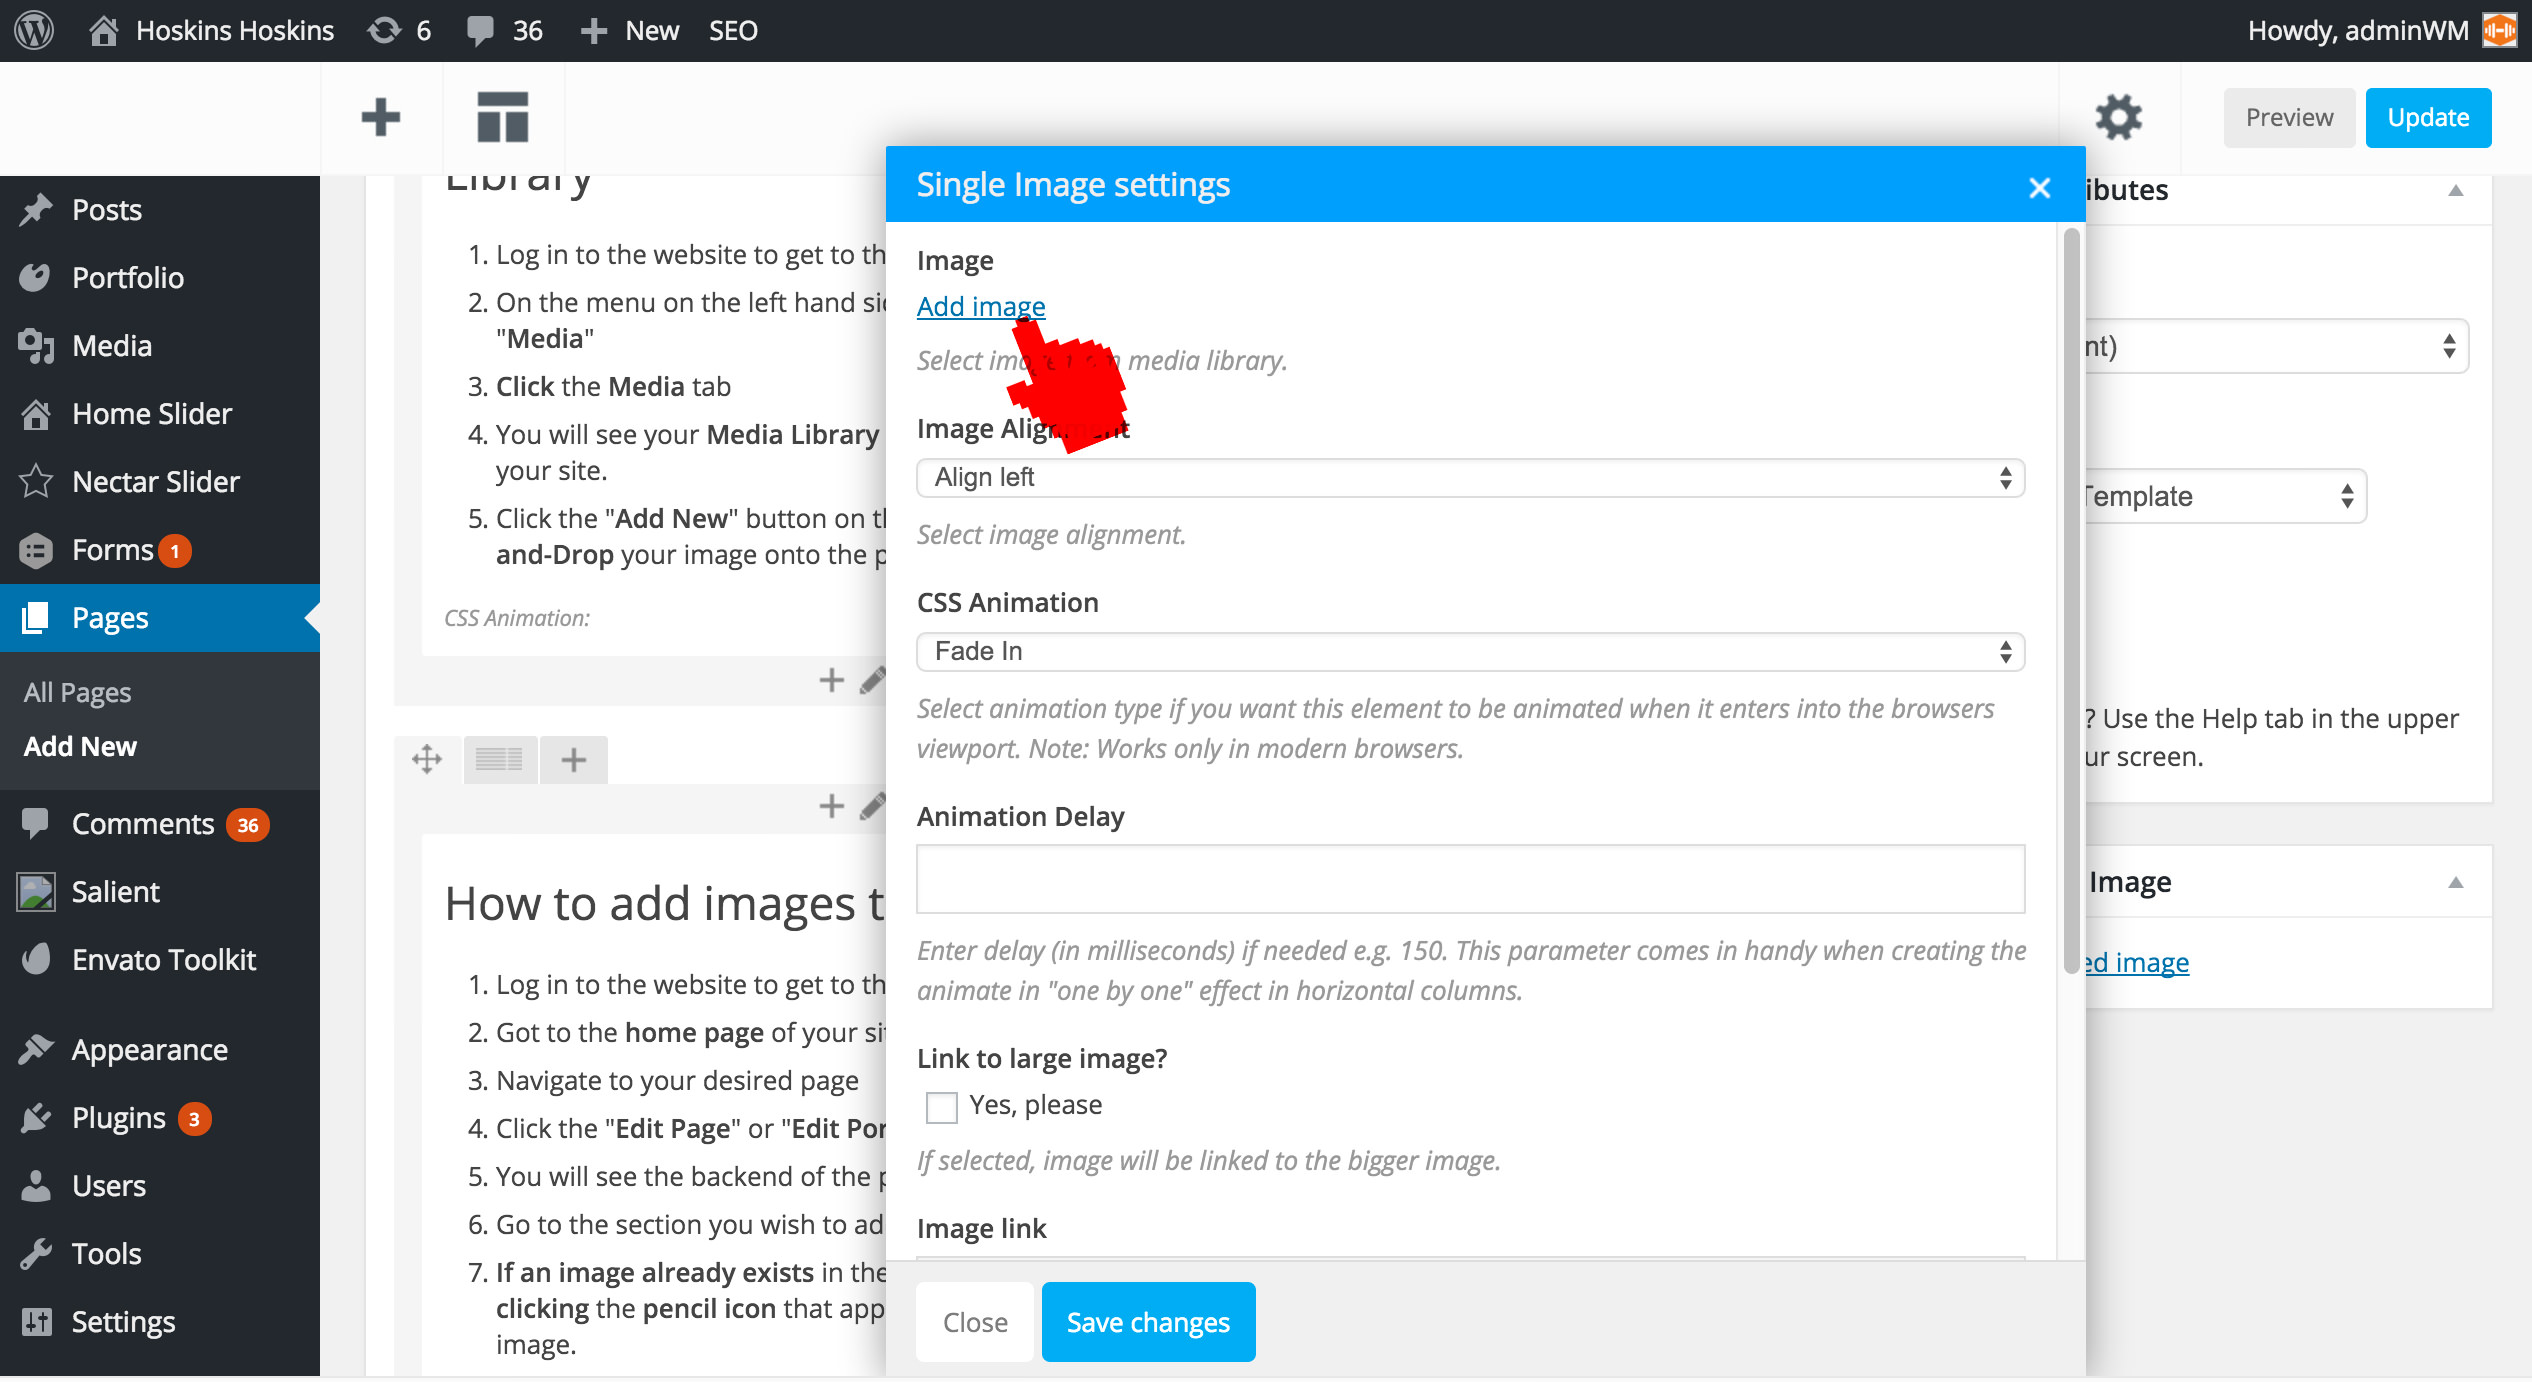Open Posts in the sidebar

coord(107,210)
